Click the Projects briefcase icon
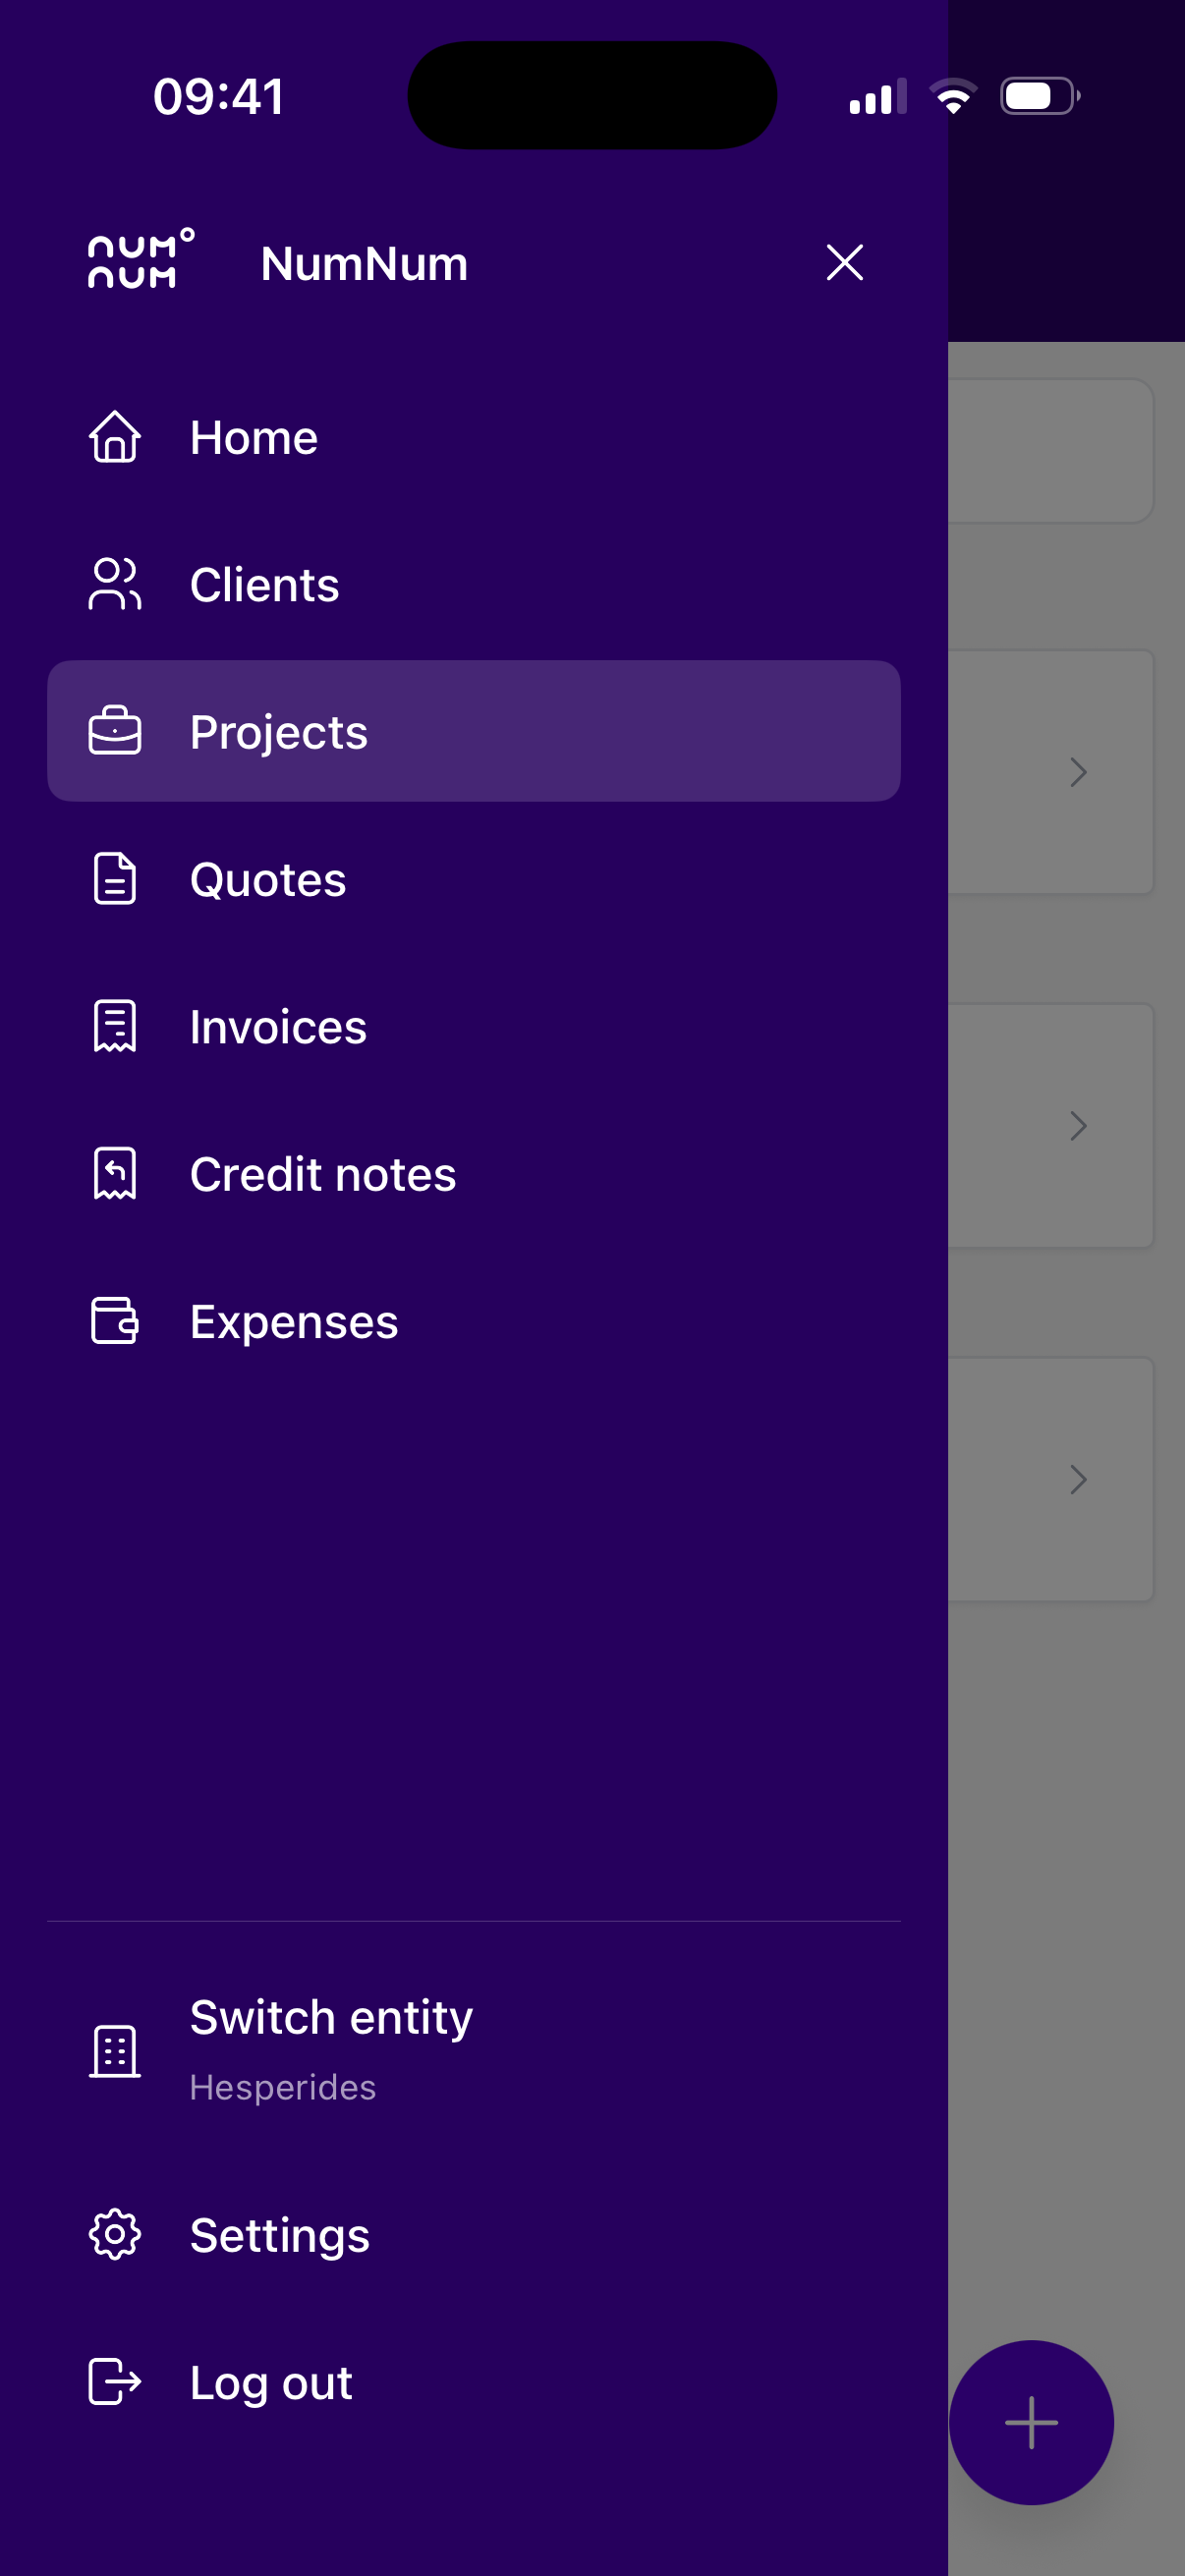The image size is (1185, 2576). tap(115, 731)
